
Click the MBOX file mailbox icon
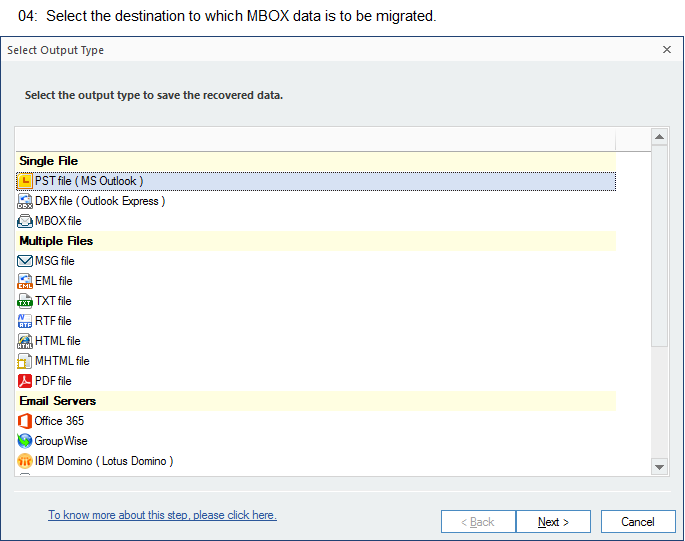(25, 221)
